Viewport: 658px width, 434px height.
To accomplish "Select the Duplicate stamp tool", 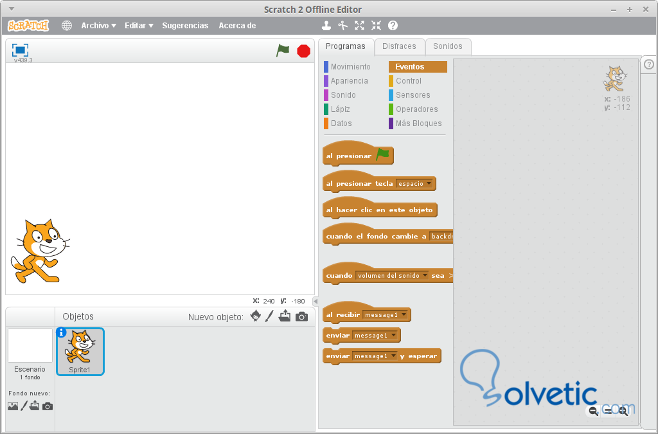I will [x=326, y=26].
